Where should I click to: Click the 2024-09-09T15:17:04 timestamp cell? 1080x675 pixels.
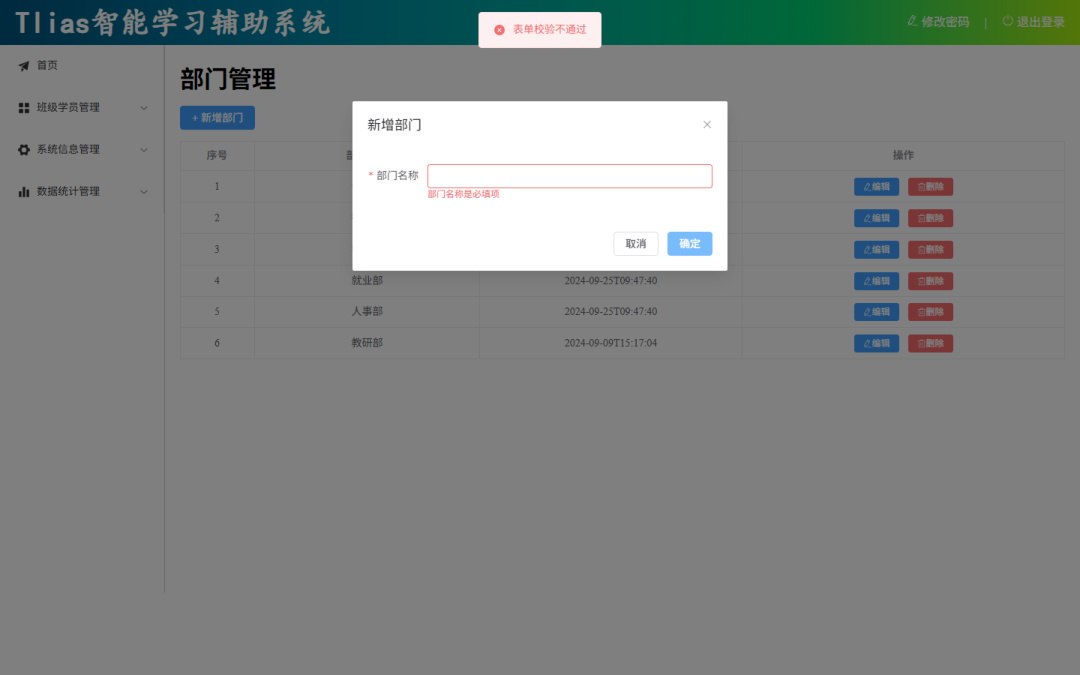click(x=610, y=342)
